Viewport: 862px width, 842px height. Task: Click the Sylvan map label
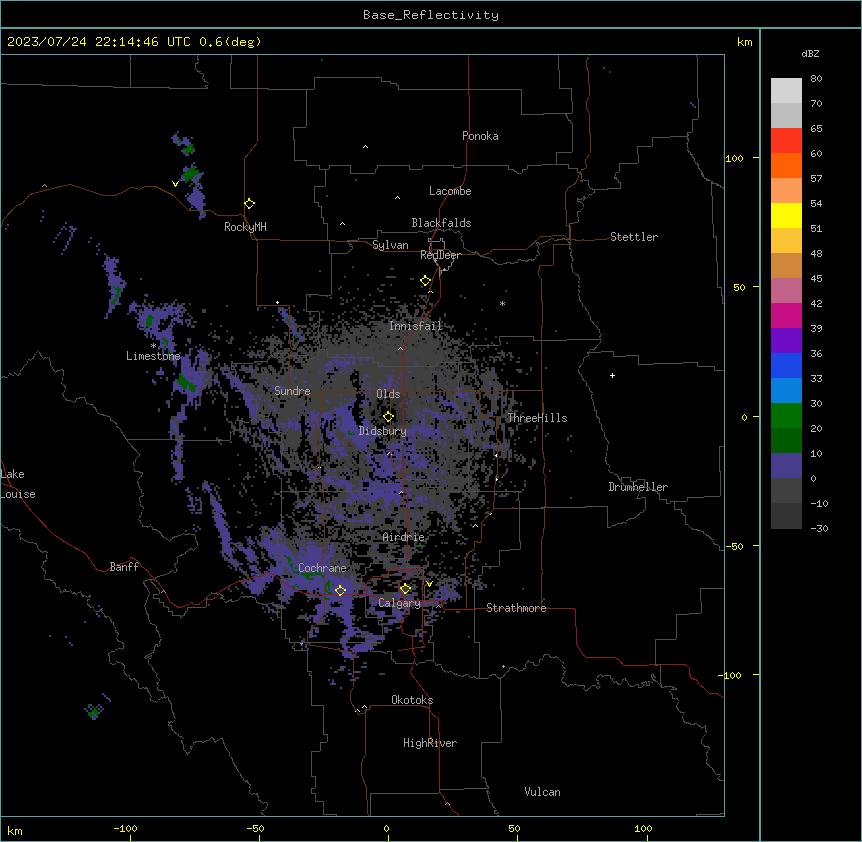tap(390, 245)
